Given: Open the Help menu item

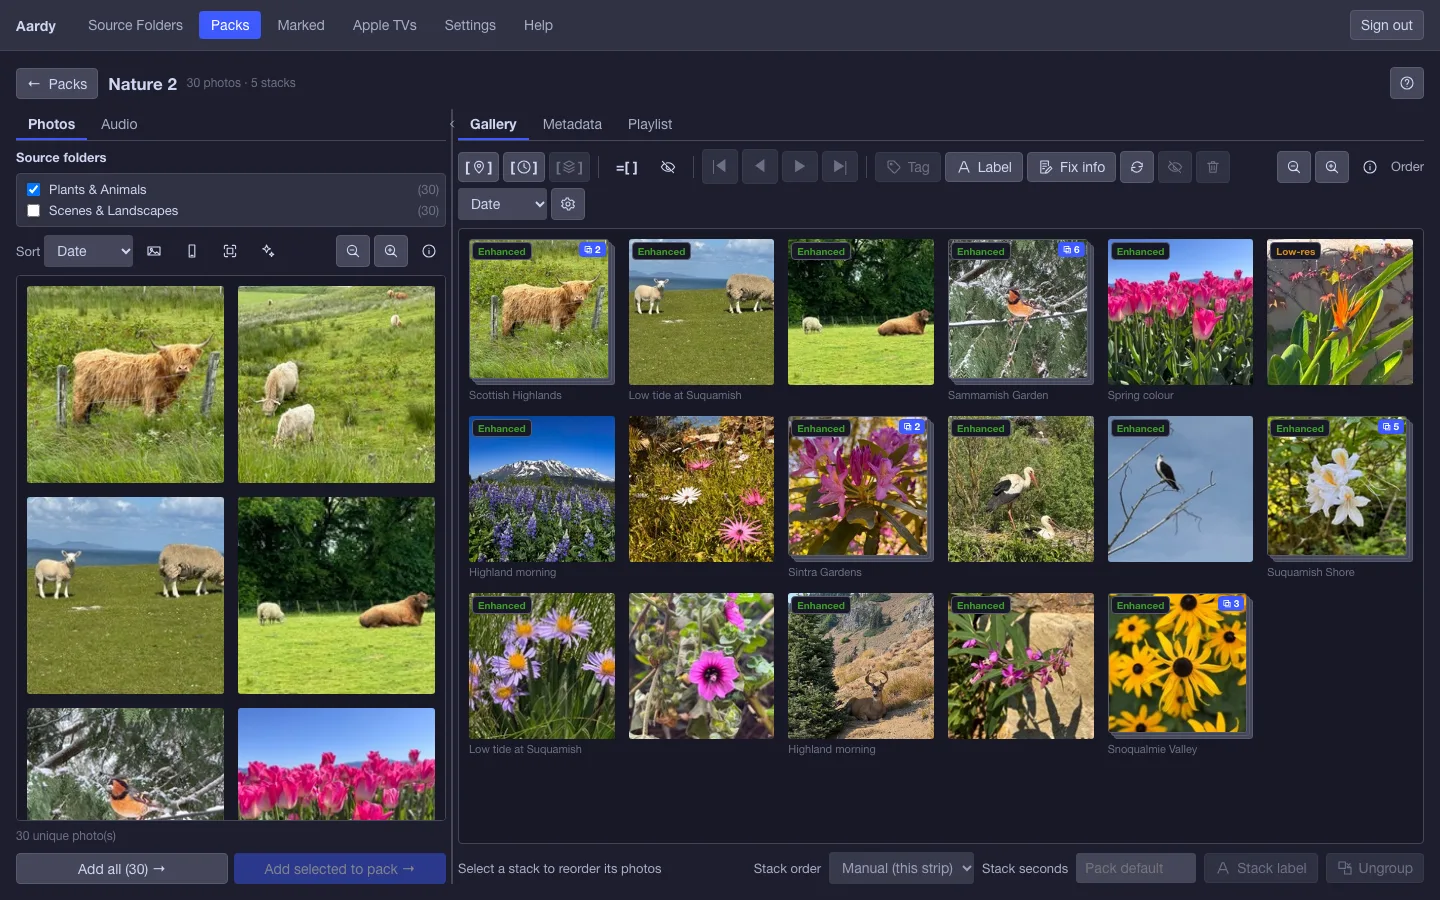Looking at the screenshot, I should click(x=538, y=25).
